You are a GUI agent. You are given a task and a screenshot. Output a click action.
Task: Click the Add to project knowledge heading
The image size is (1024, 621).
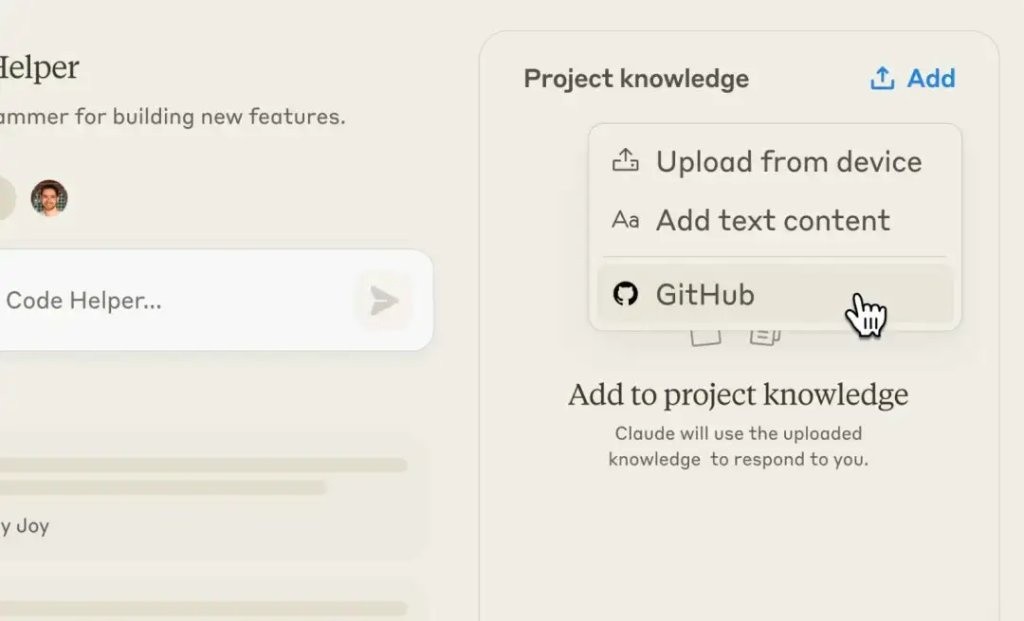click(x=738, y=395)
